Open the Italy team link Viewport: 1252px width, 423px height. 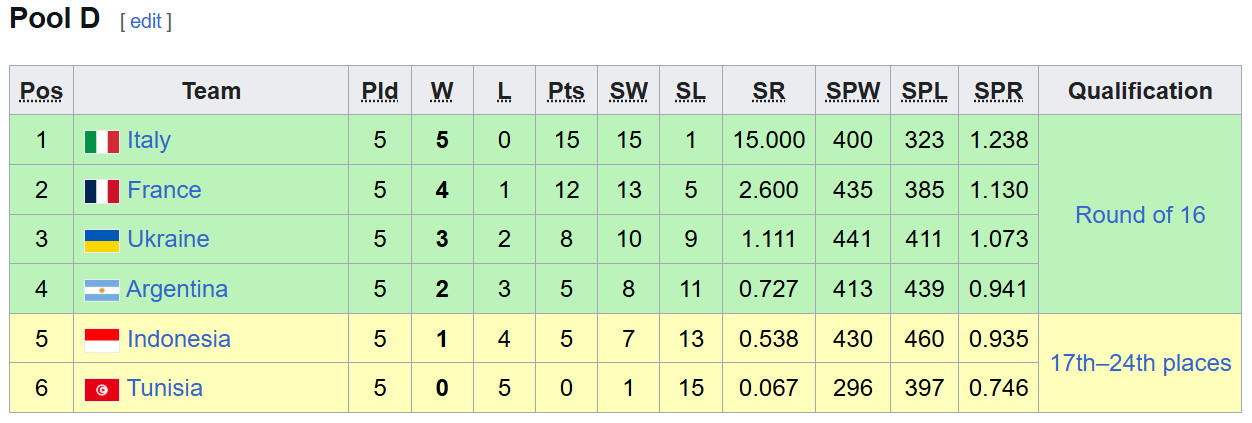pyautogui.click(x=149, y=140)
